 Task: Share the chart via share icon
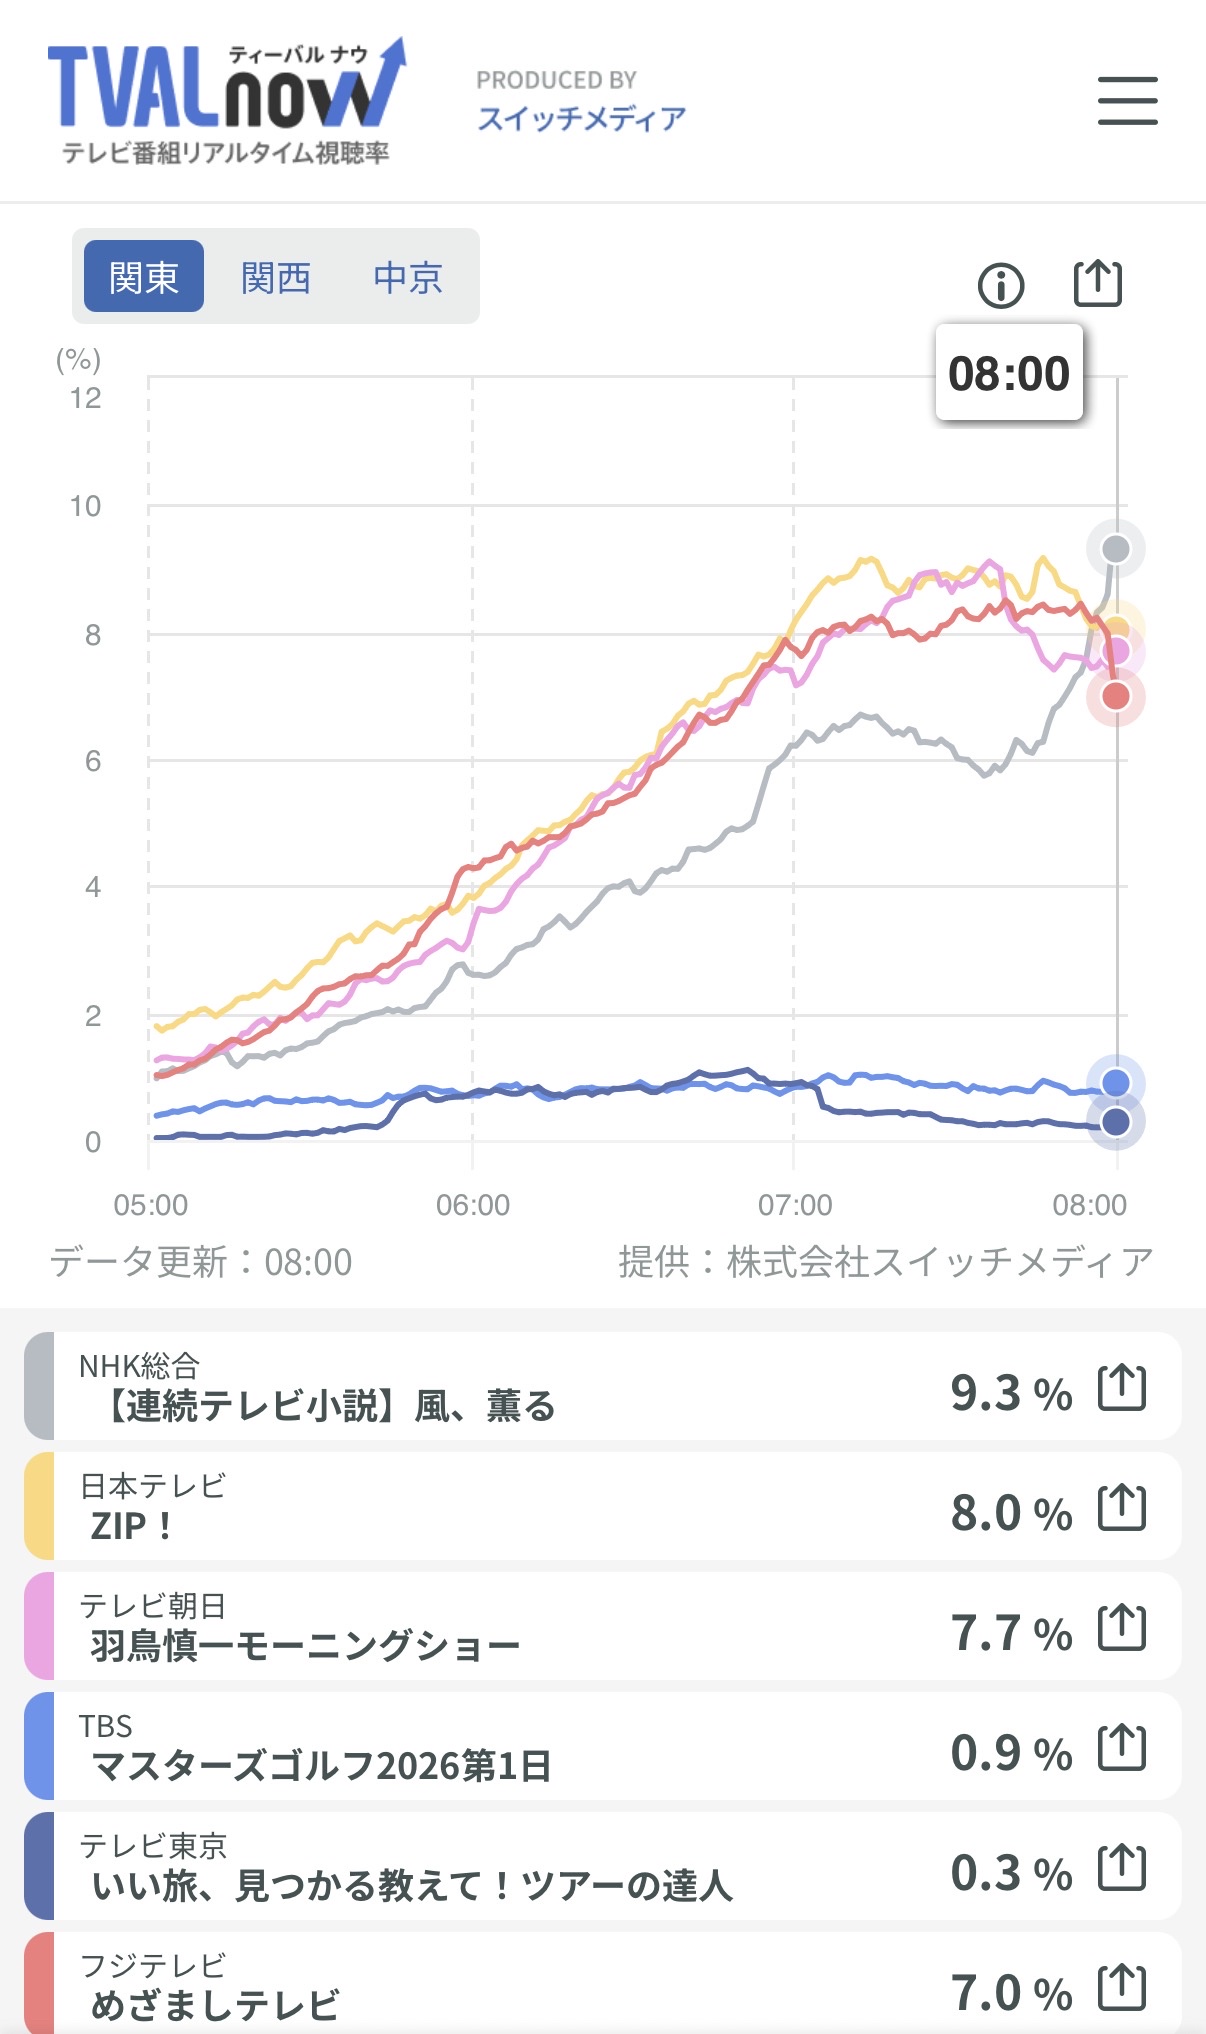(x=1097, y=284)
